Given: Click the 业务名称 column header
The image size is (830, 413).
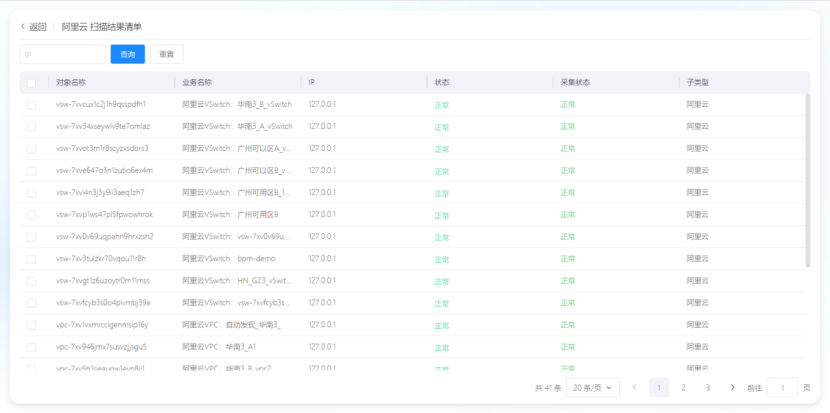Looking at the screenshot, I should pos(197,83).
